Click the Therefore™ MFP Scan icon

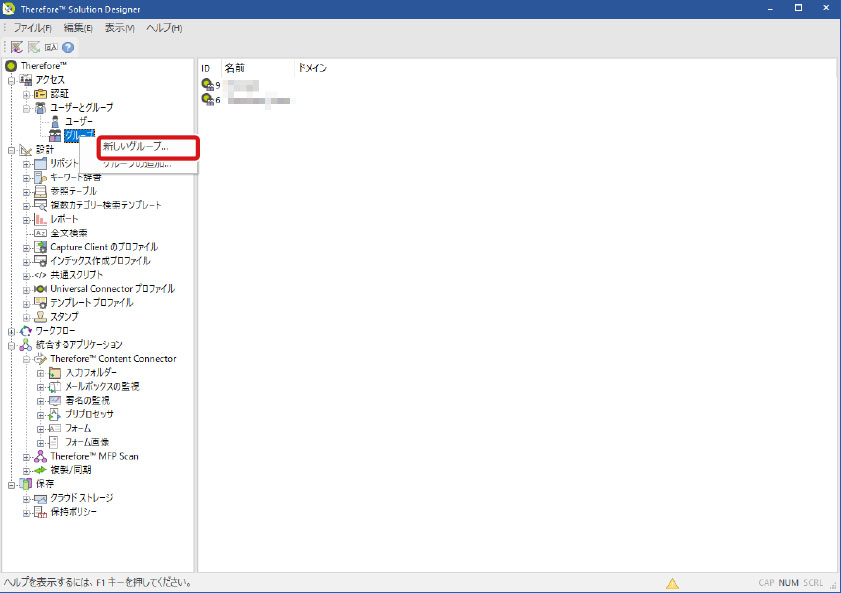pos(41,456)
